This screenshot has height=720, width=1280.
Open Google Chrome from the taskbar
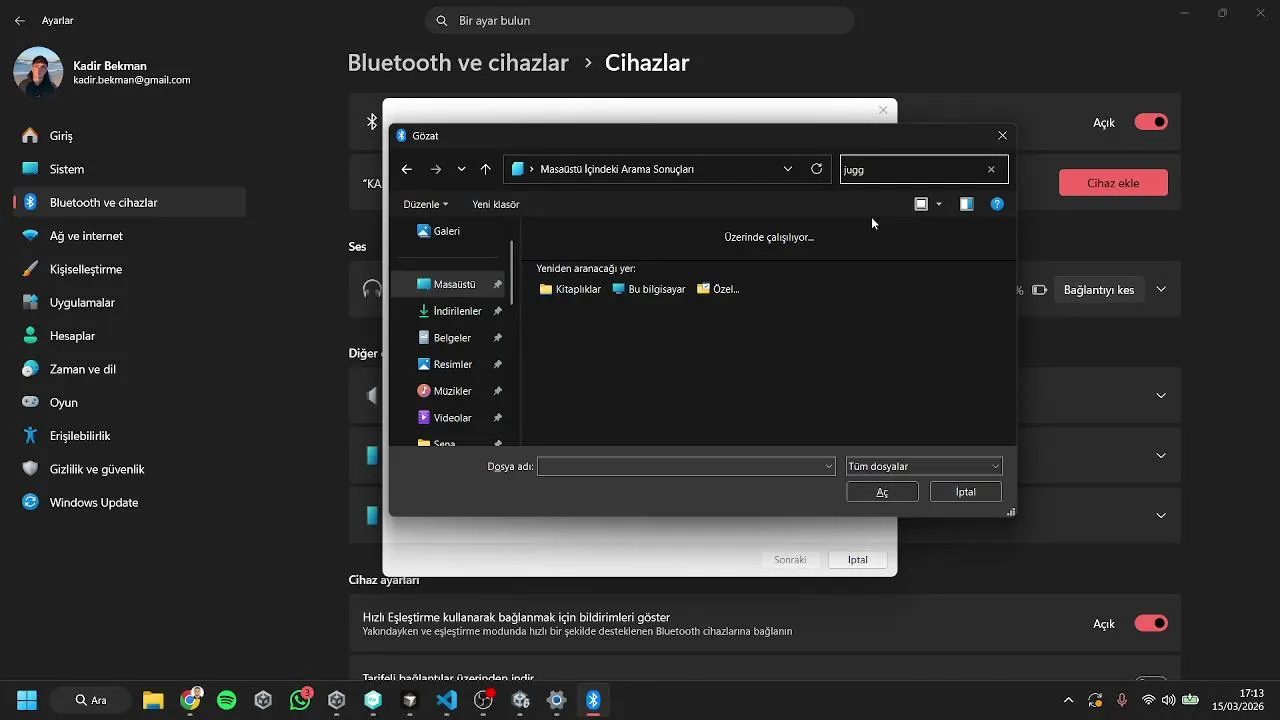[x=190, y=700]
